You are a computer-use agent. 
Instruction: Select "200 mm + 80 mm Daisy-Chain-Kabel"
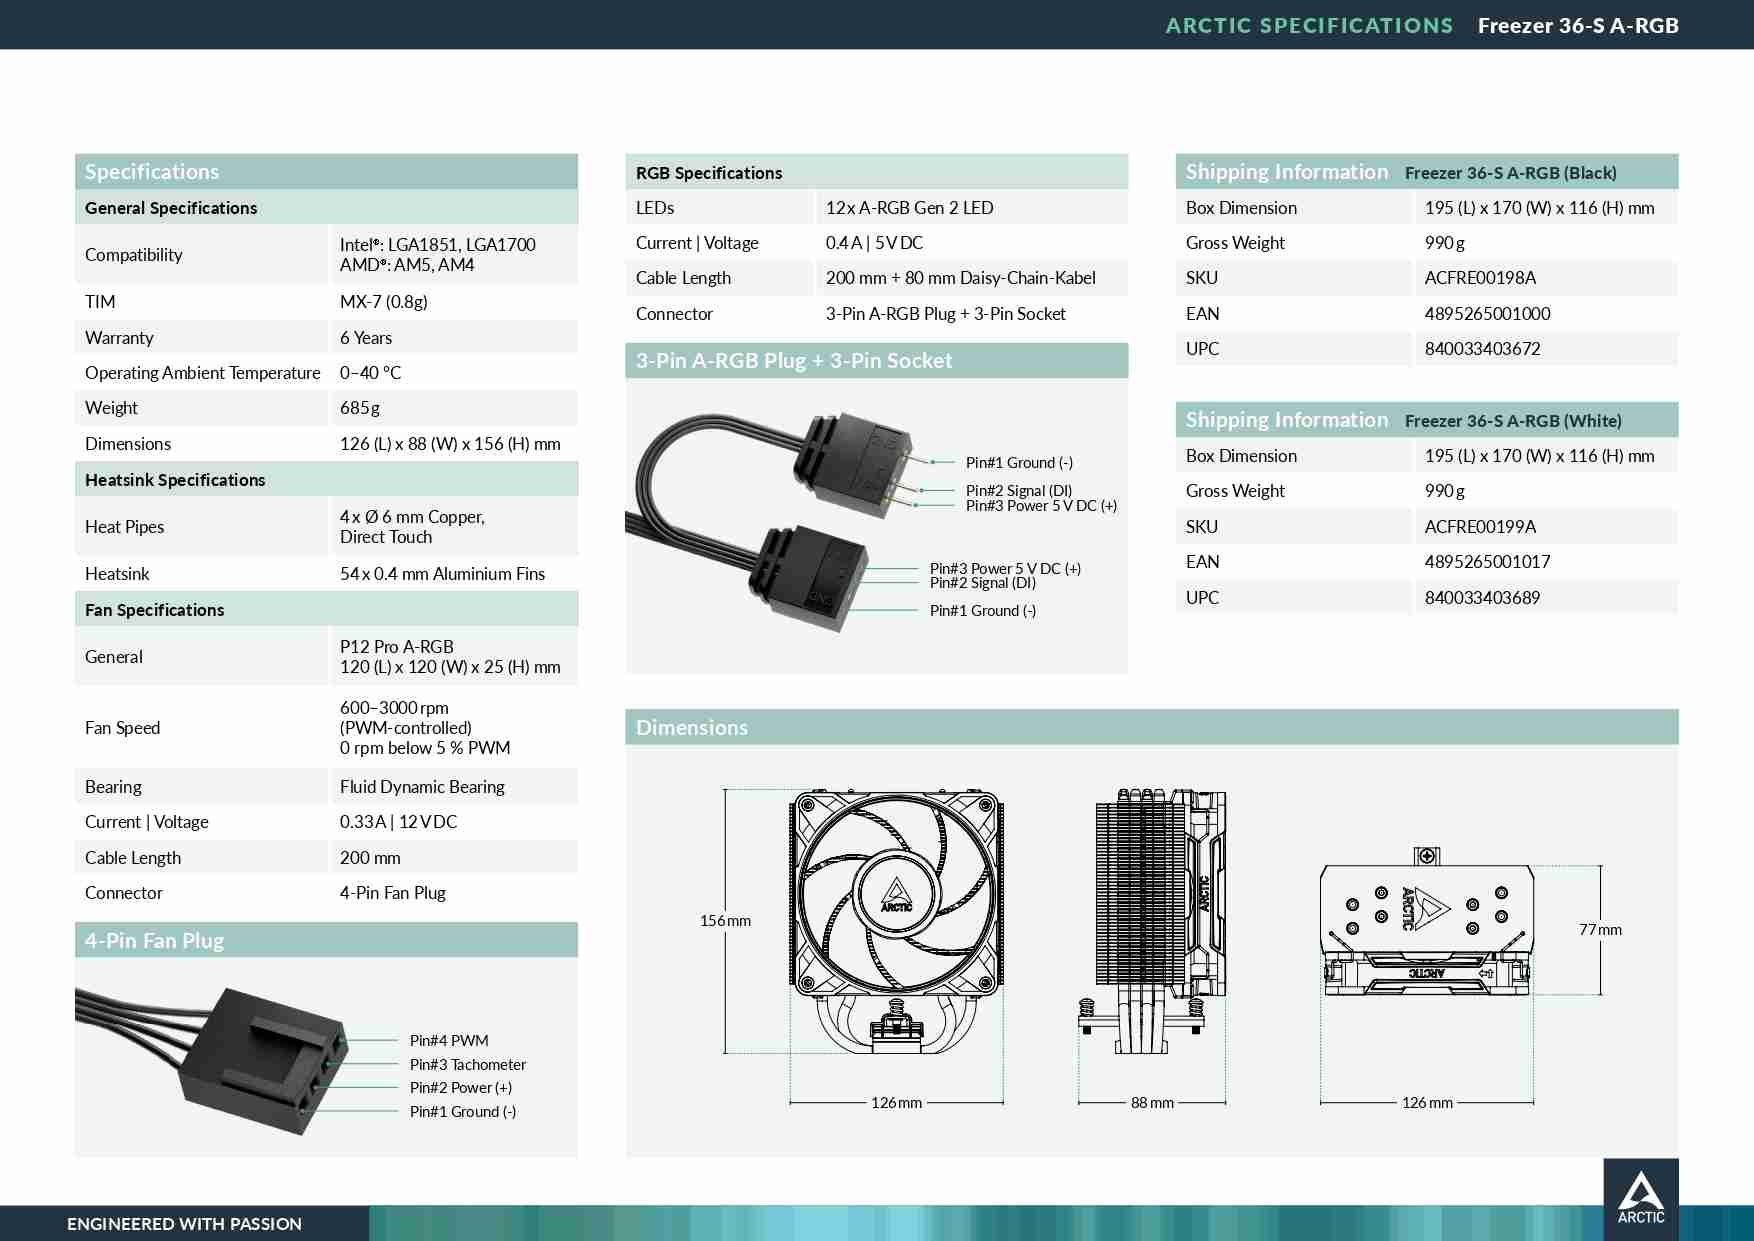click(x=961, y=278)
